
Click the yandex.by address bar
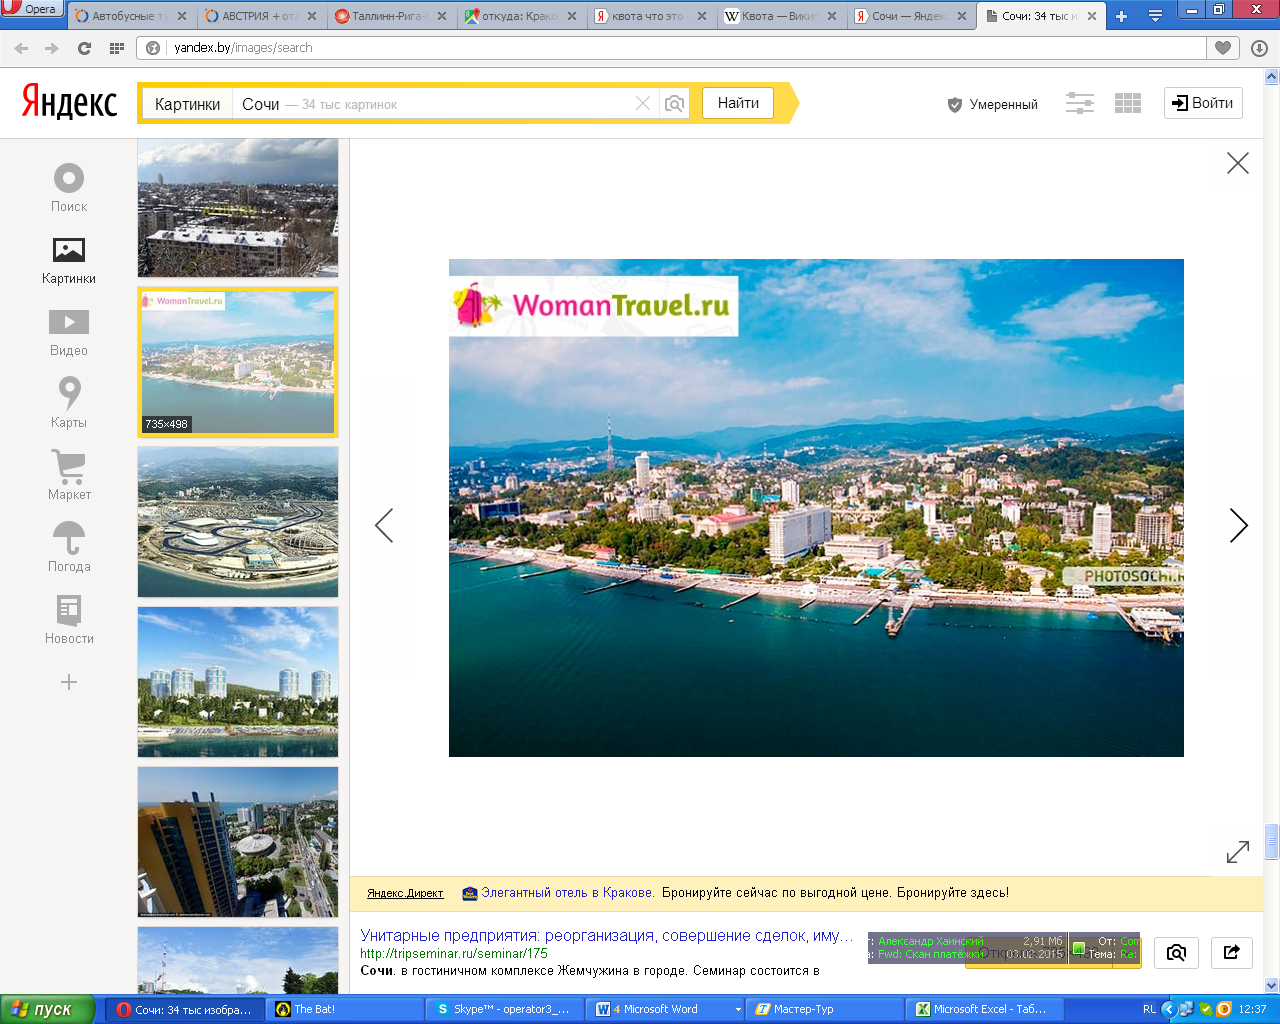[671, 48]
